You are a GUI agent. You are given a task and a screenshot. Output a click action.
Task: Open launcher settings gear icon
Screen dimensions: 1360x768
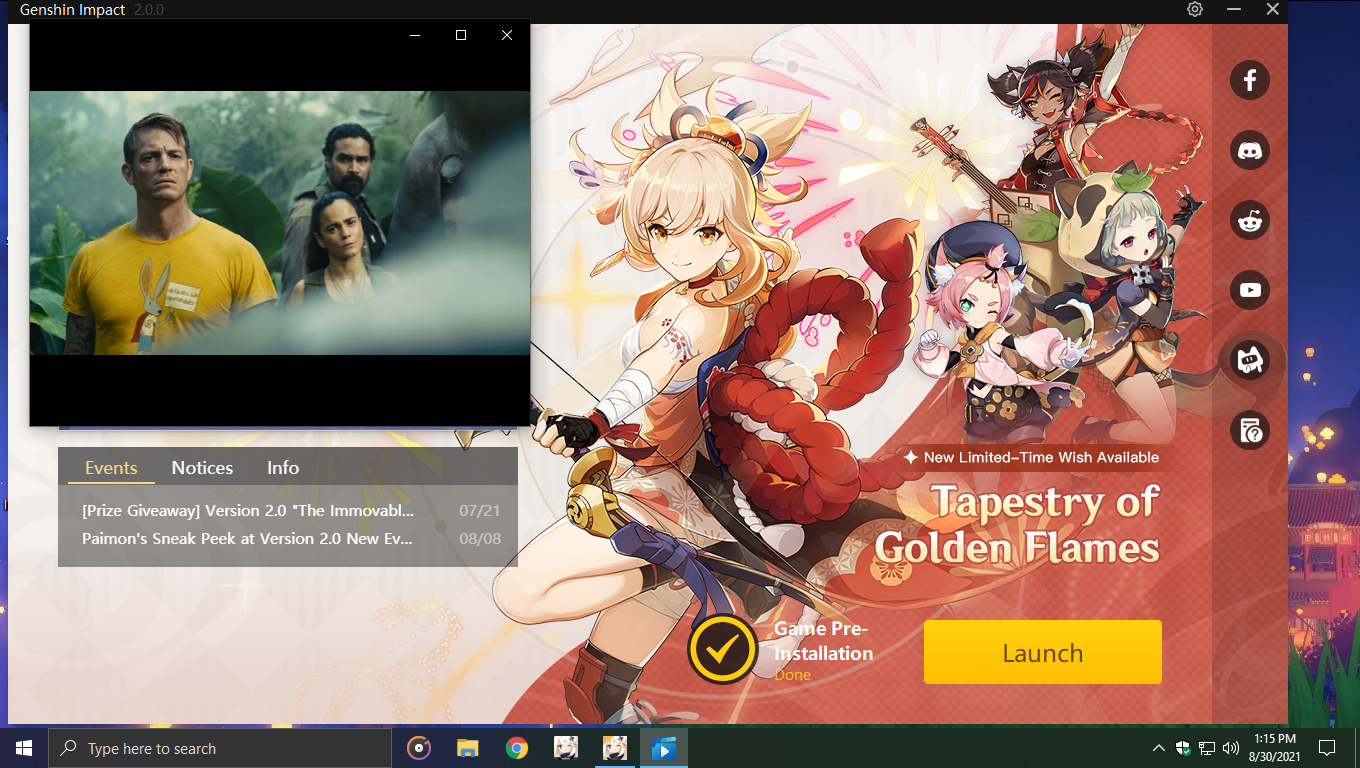[1195, 9]
